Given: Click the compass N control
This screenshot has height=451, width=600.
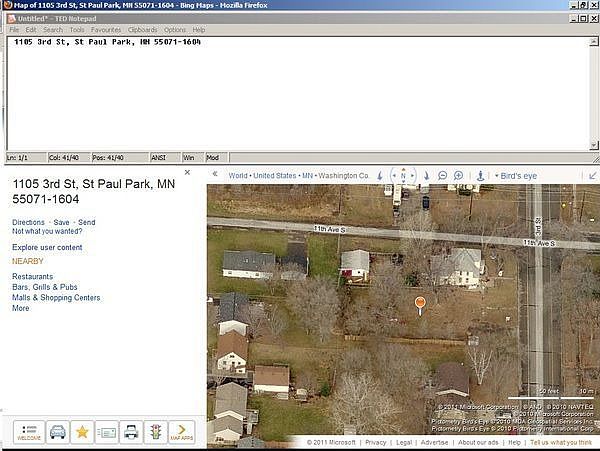Looking at the screenshot, I should click(x=403, y=176).
